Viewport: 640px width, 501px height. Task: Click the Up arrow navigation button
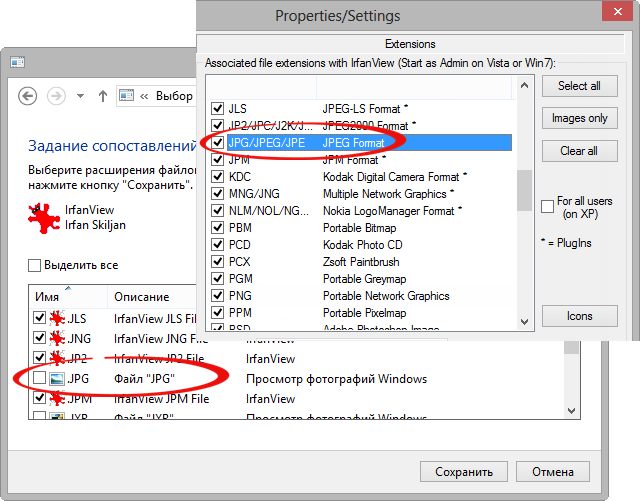pyautogui.click(x=103, y=96)
